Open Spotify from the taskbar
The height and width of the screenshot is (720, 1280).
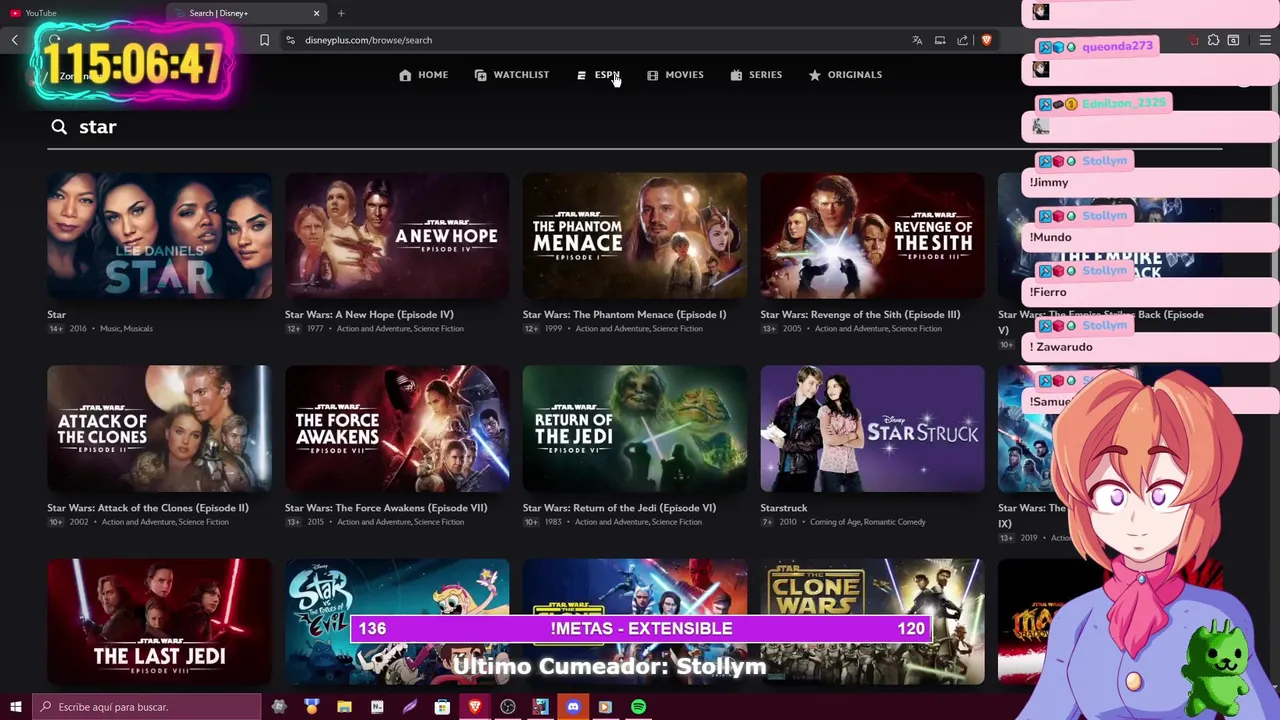pos(638,707)
